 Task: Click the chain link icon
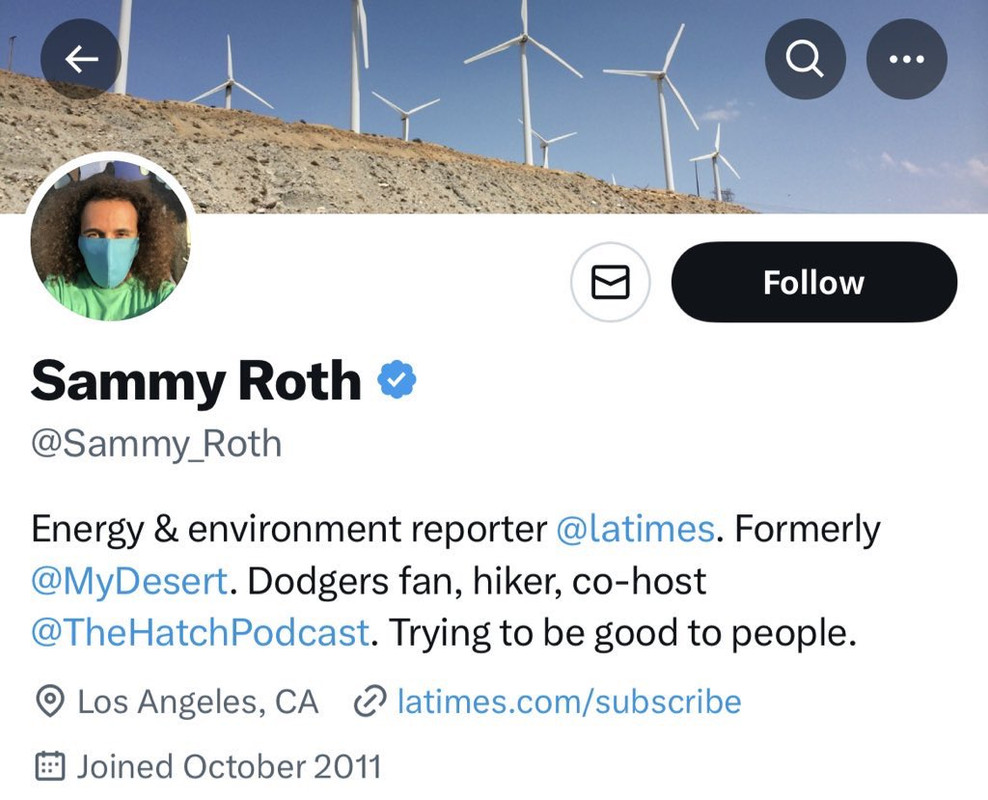[370, 702]
